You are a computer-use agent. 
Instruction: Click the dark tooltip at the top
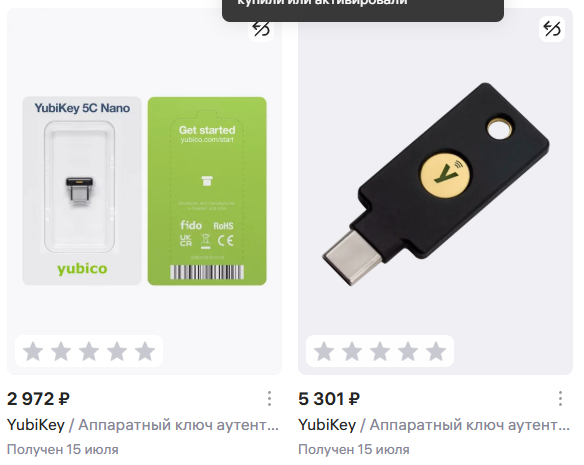(363, 10)
